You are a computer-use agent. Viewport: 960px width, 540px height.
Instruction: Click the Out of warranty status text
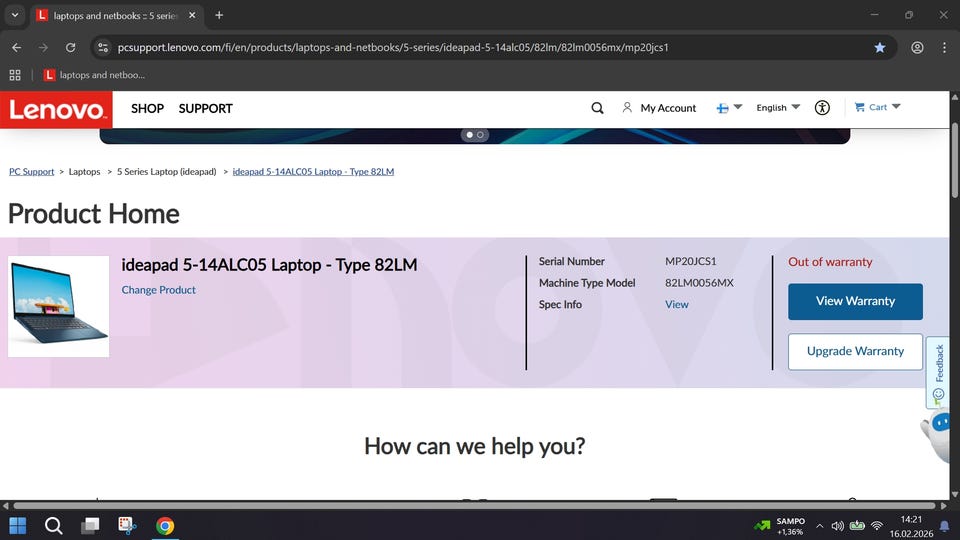(x=830, y=262)
